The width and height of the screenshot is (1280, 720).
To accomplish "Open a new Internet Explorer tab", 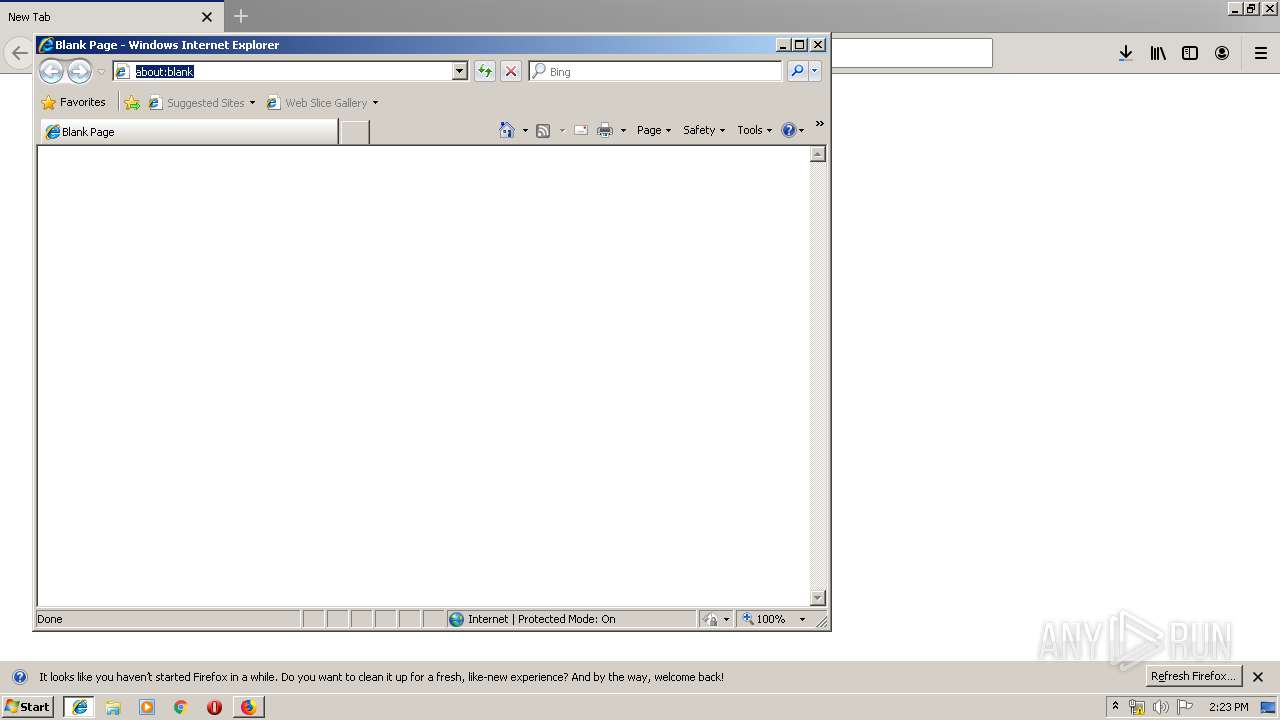I will pos(355,132).
